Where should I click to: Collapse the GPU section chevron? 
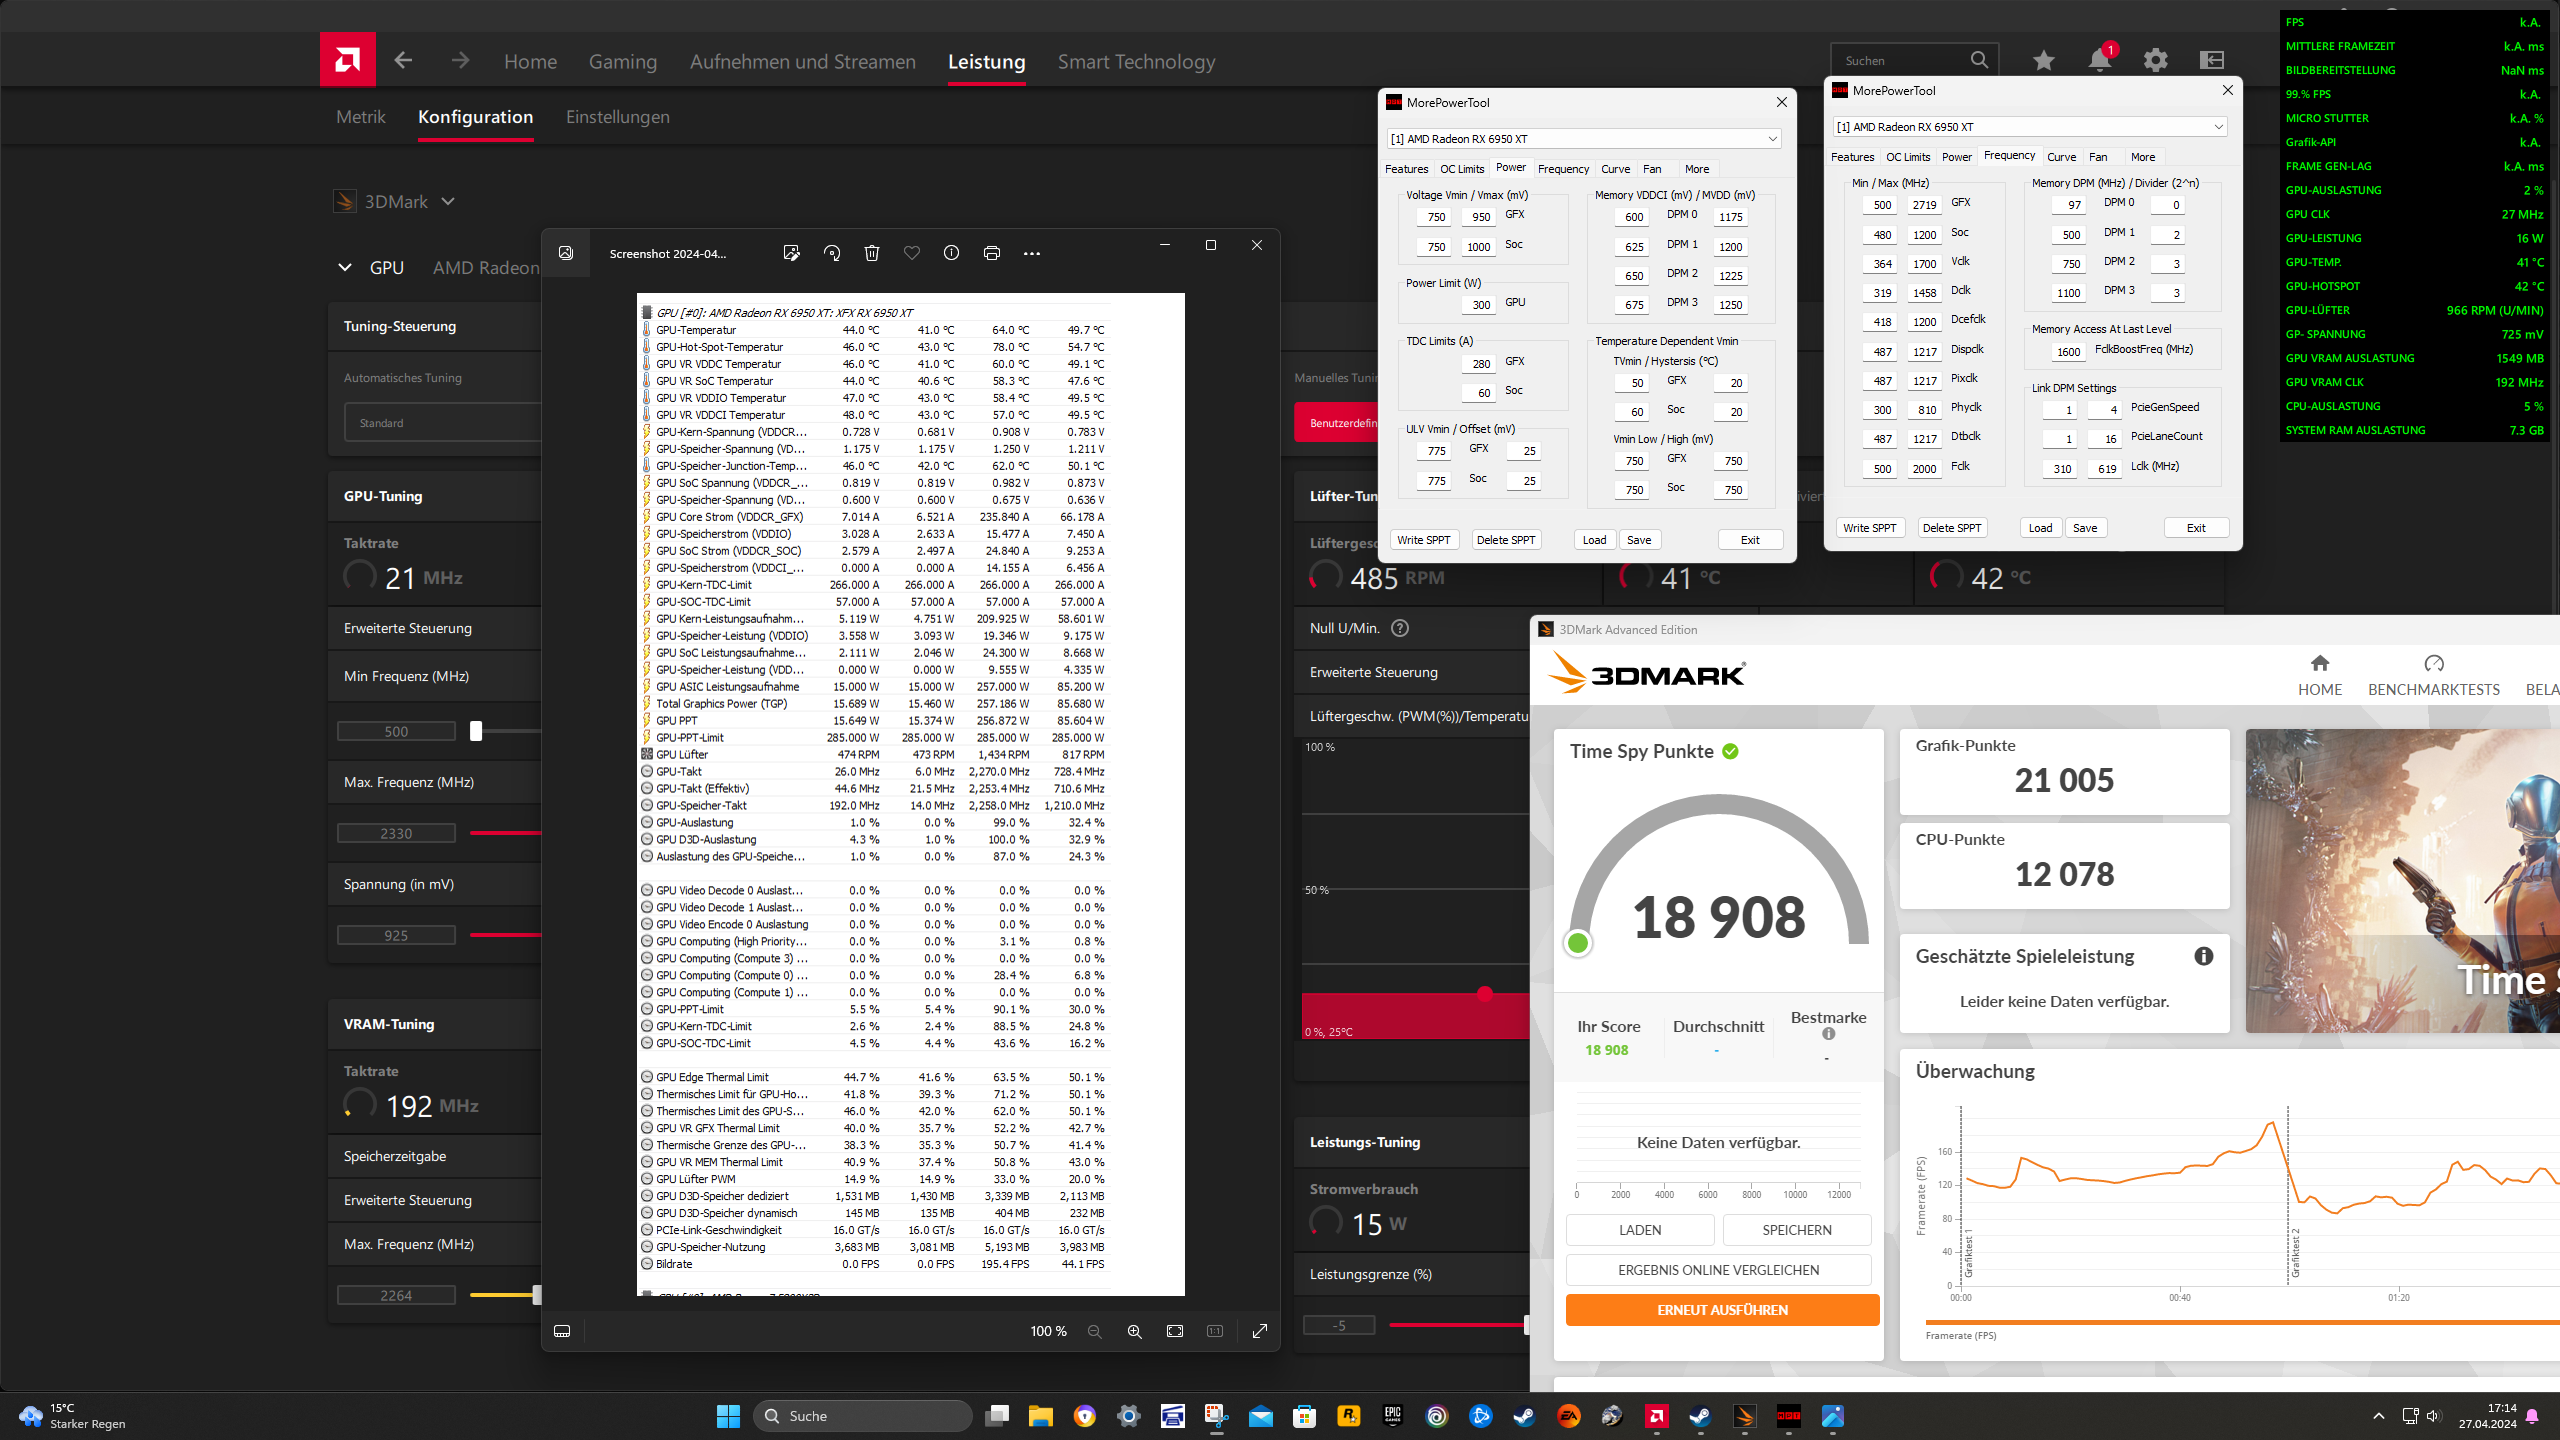pos(345,267)
